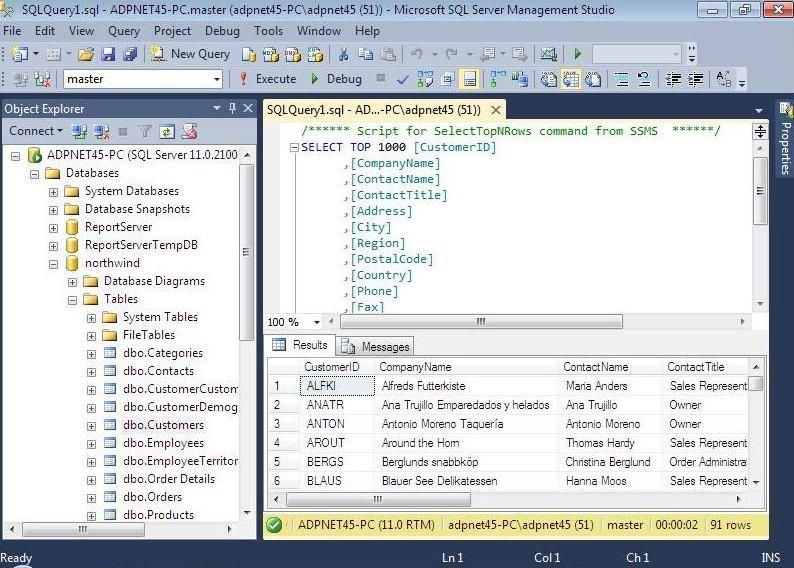Click the Cut scissors icon
The height and width of the screenshot is (568, 794).
coord(343,54)
